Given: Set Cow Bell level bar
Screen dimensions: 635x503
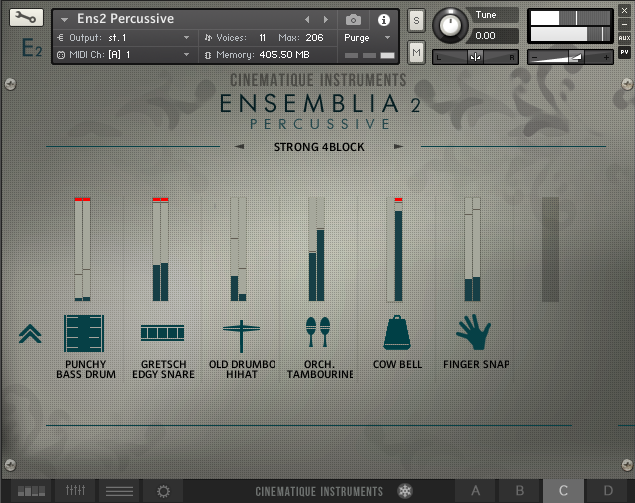Looking at the screenshot, I should pyautogui.click(x=394, y=249).
